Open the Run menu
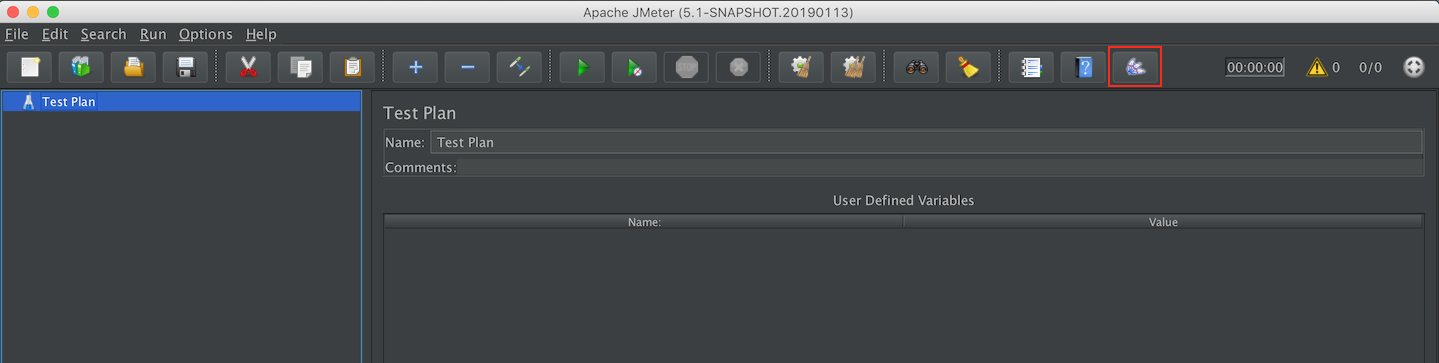The width and height of the screenshot is (1439, 363). (153, 34)
